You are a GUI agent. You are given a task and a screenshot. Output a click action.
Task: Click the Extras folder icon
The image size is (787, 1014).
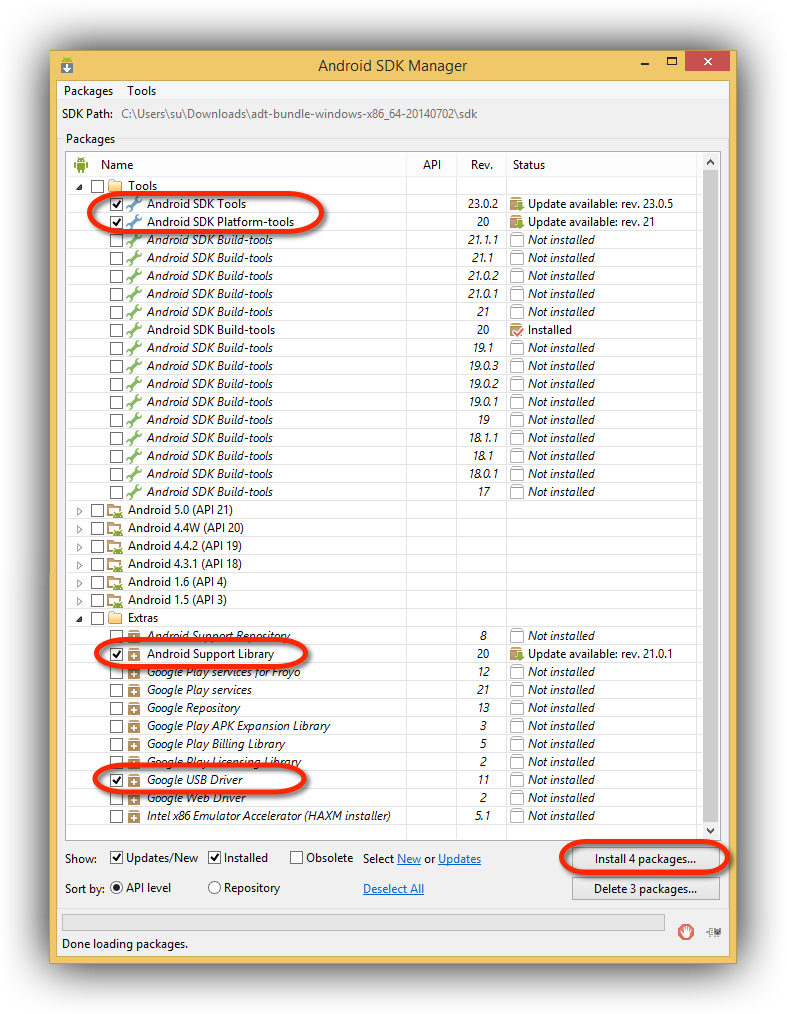[115, 618]
